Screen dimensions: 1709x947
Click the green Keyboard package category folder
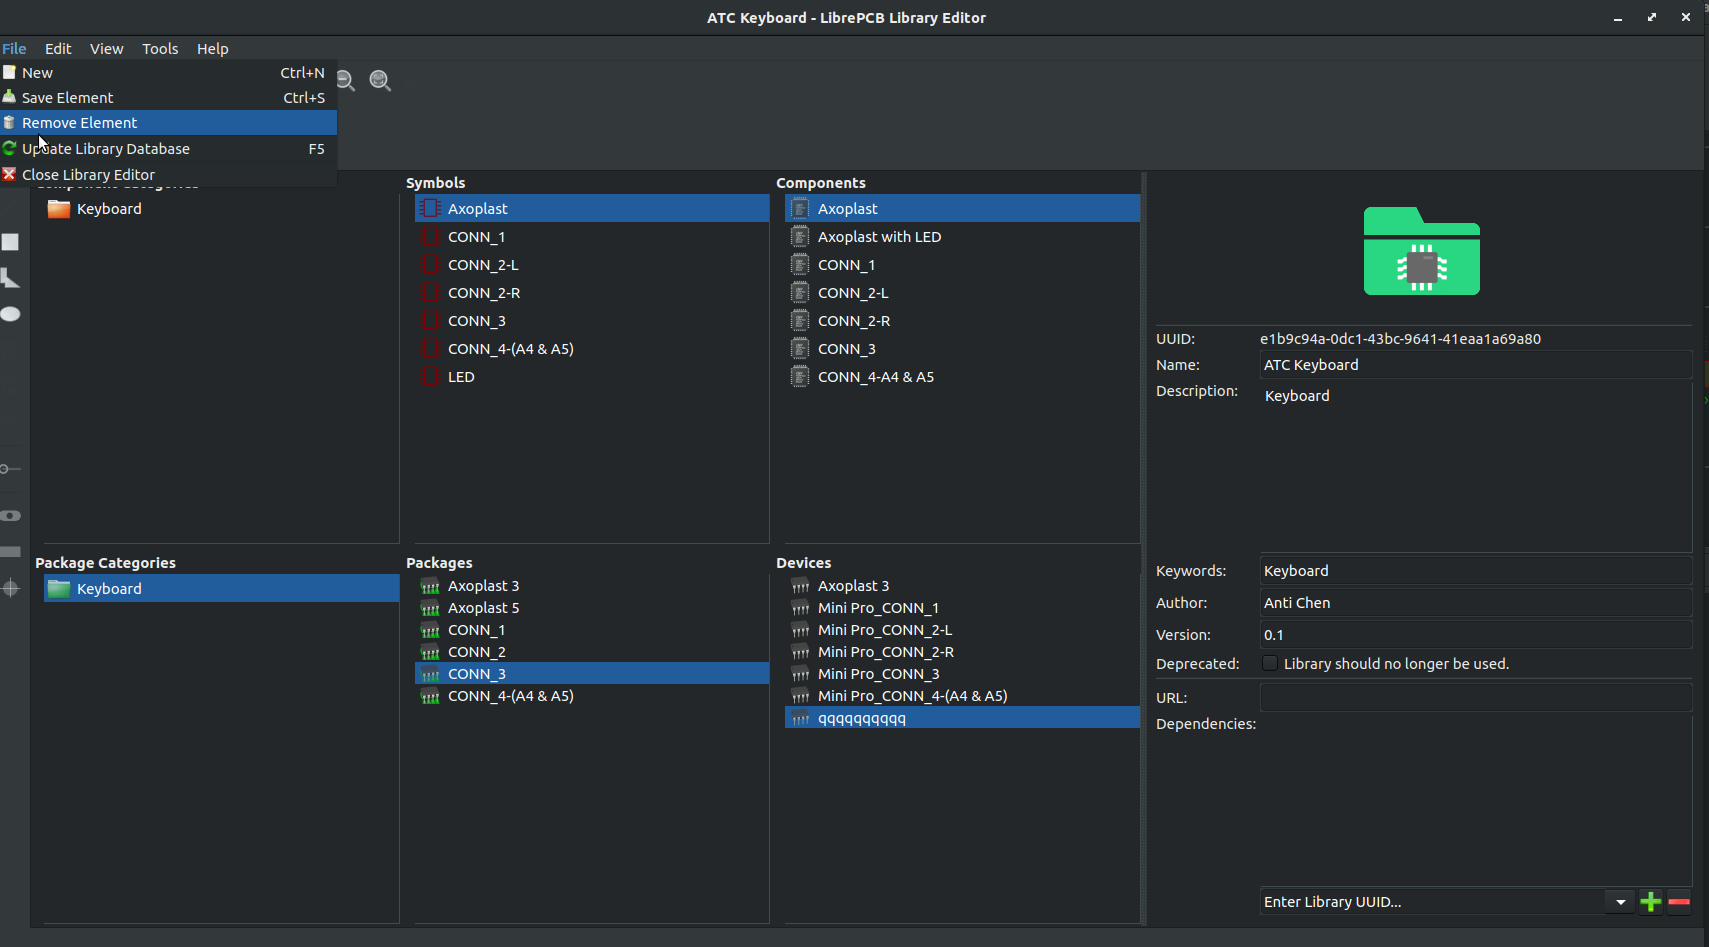tap(59, 588)
